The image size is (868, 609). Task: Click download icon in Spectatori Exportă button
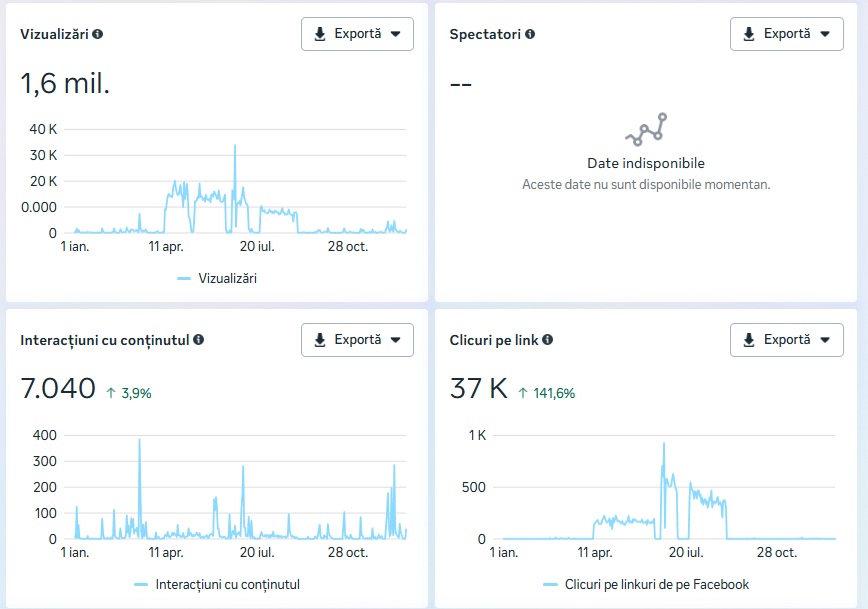tap(749, 34)
